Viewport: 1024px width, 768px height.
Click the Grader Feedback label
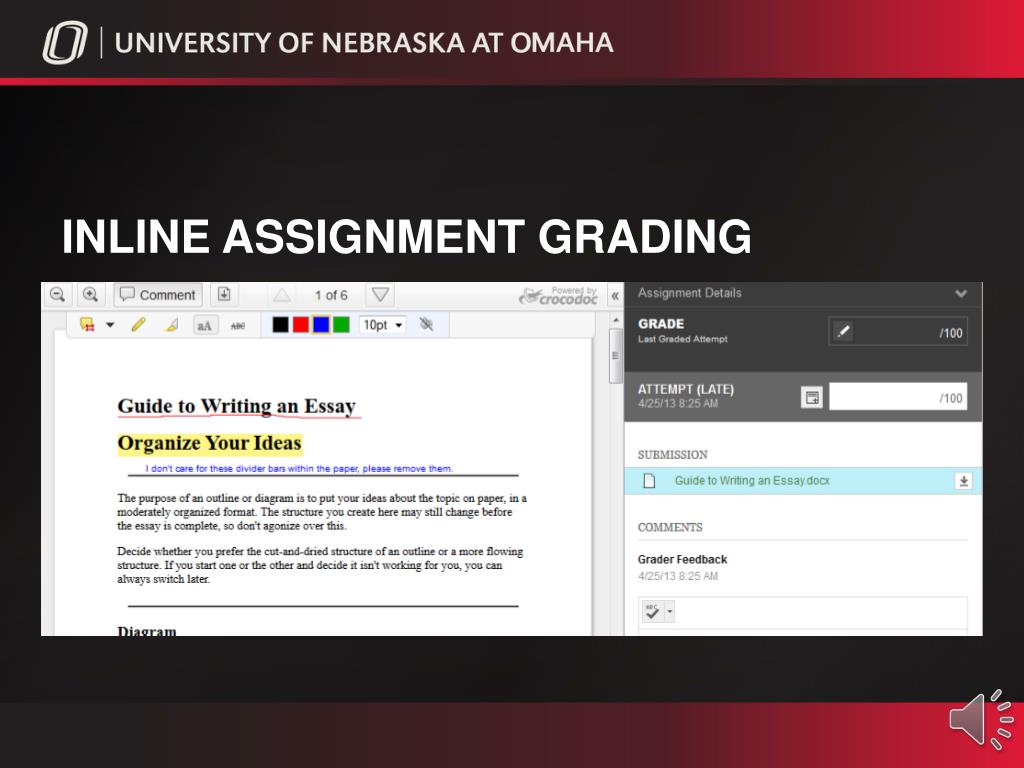point(682,560)
